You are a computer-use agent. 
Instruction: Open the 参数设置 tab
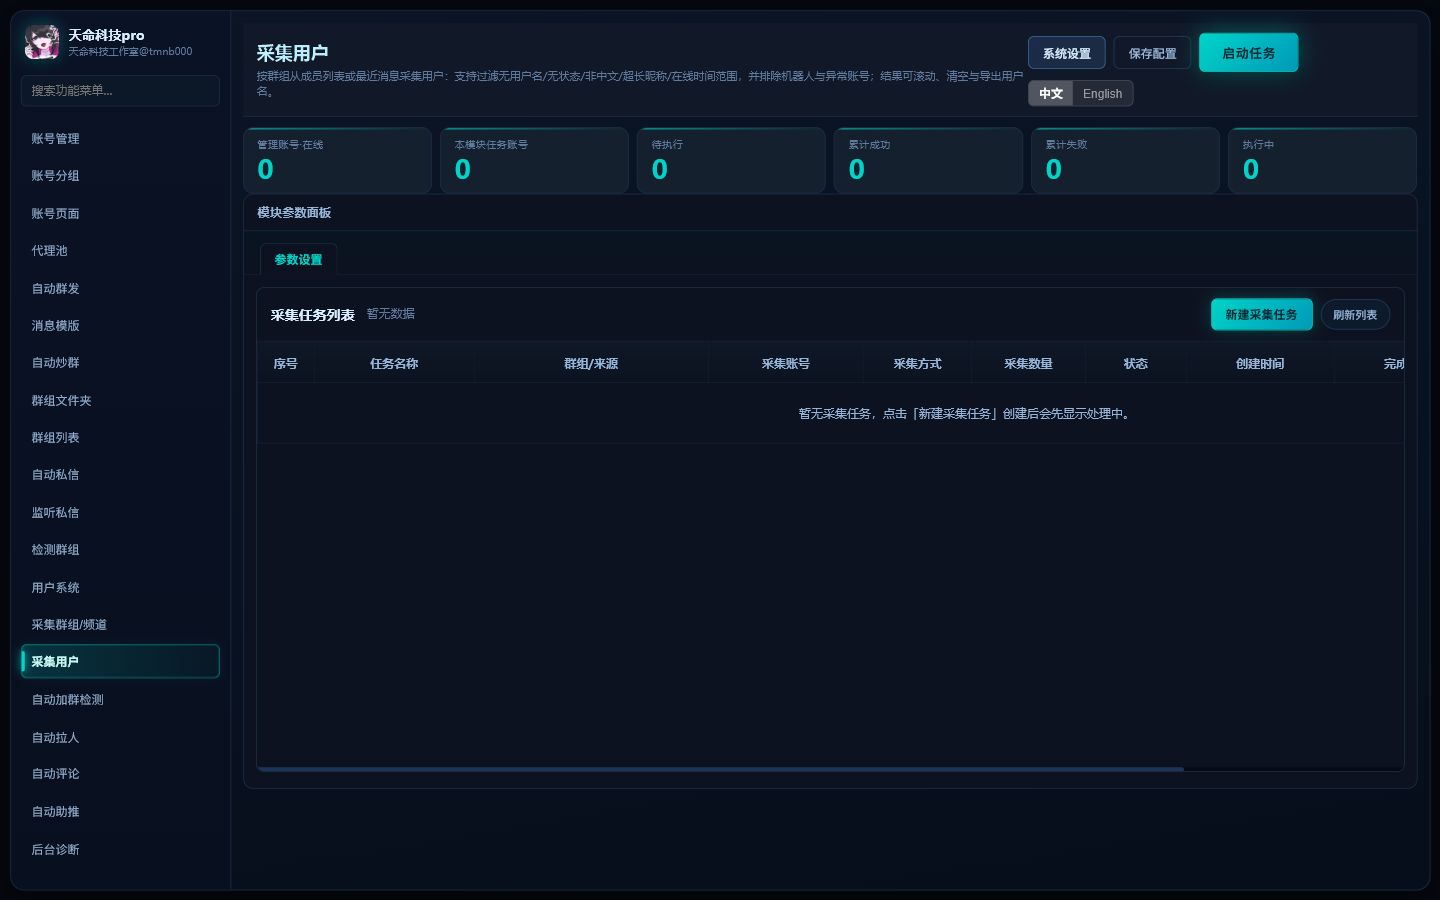298,259
